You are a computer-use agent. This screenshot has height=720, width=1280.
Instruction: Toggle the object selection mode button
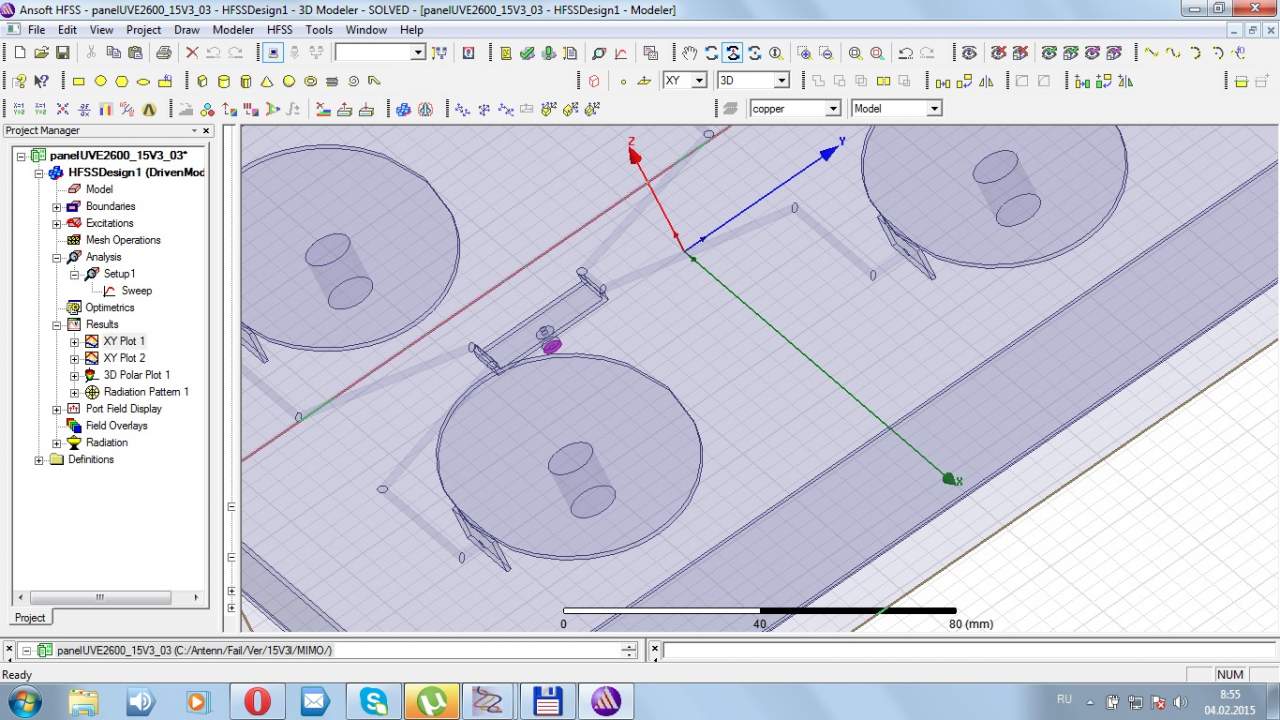point(274,53)
